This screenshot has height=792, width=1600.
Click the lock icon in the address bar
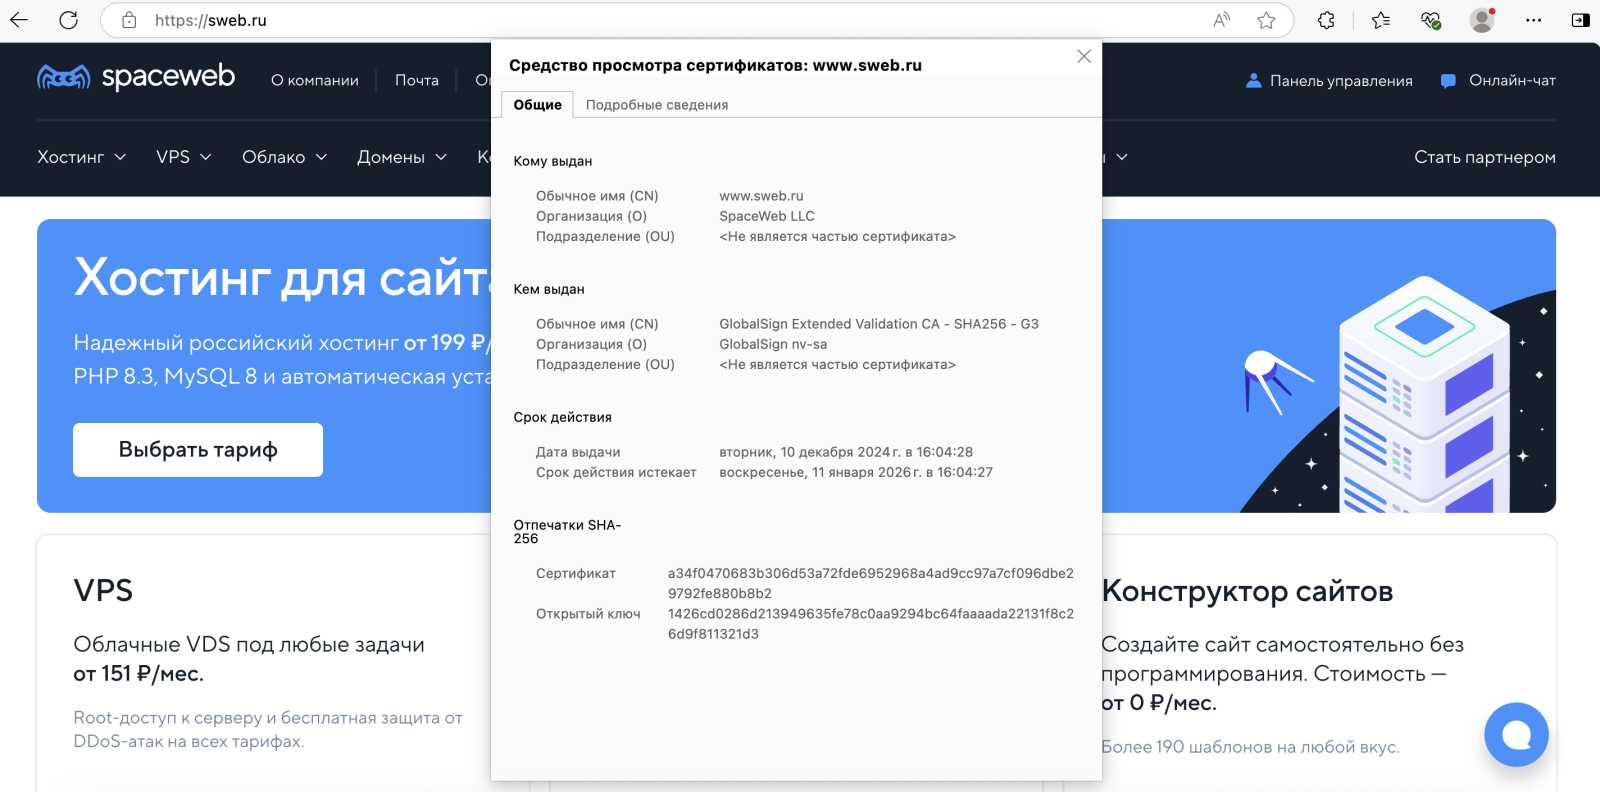pyautogui.click(x=129, y=20)
